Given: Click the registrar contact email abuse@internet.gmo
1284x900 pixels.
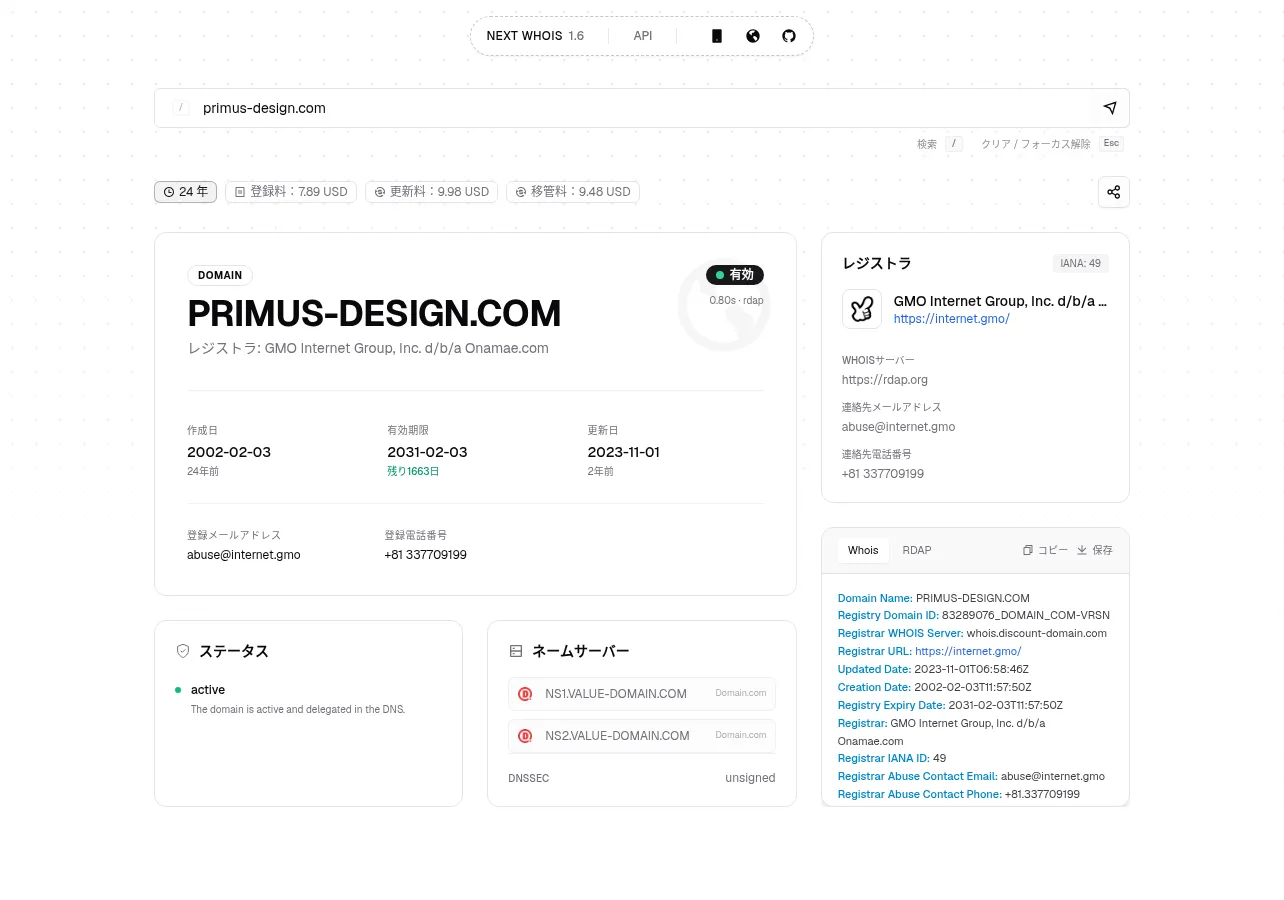Looking at the screenshot, I should pyautogui.click(x=898, y=427).
